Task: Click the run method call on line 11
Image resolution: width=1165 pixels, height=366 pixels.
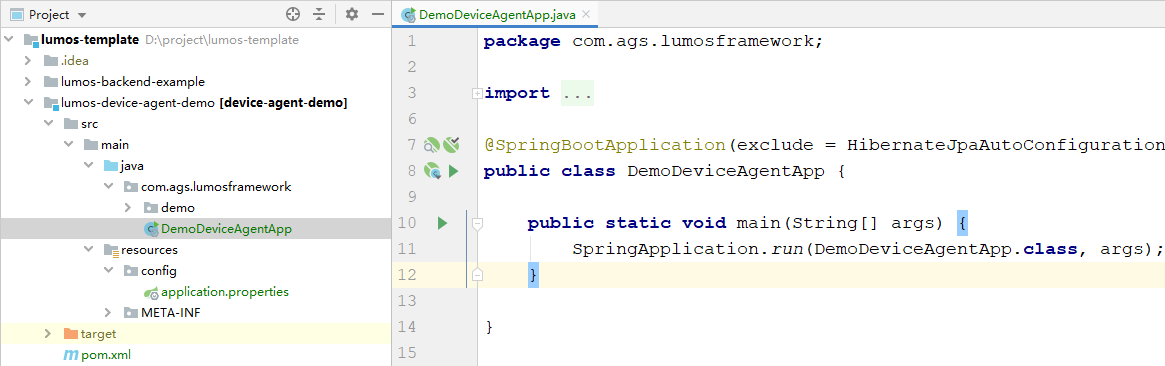Action: [x=787, y=249]
